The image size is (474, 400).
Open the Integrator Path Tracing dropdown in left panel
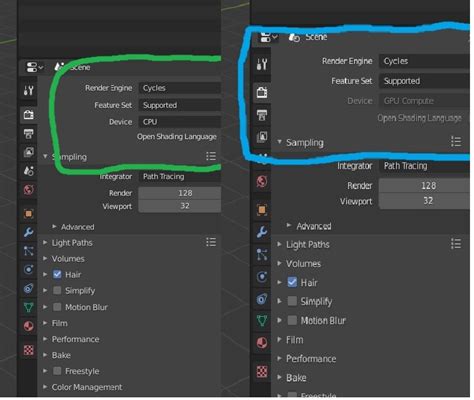coord(180,176)
